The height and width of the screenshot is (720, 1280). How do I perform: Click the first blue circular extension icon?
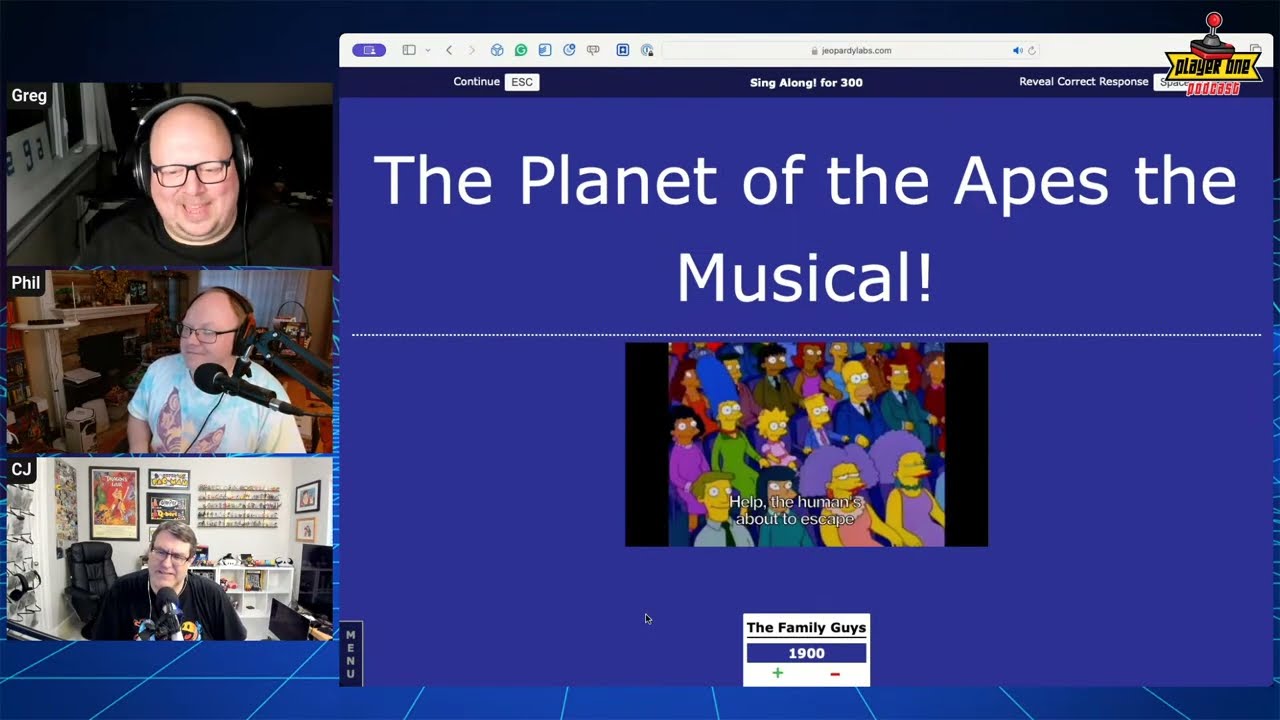coord(497,50)
